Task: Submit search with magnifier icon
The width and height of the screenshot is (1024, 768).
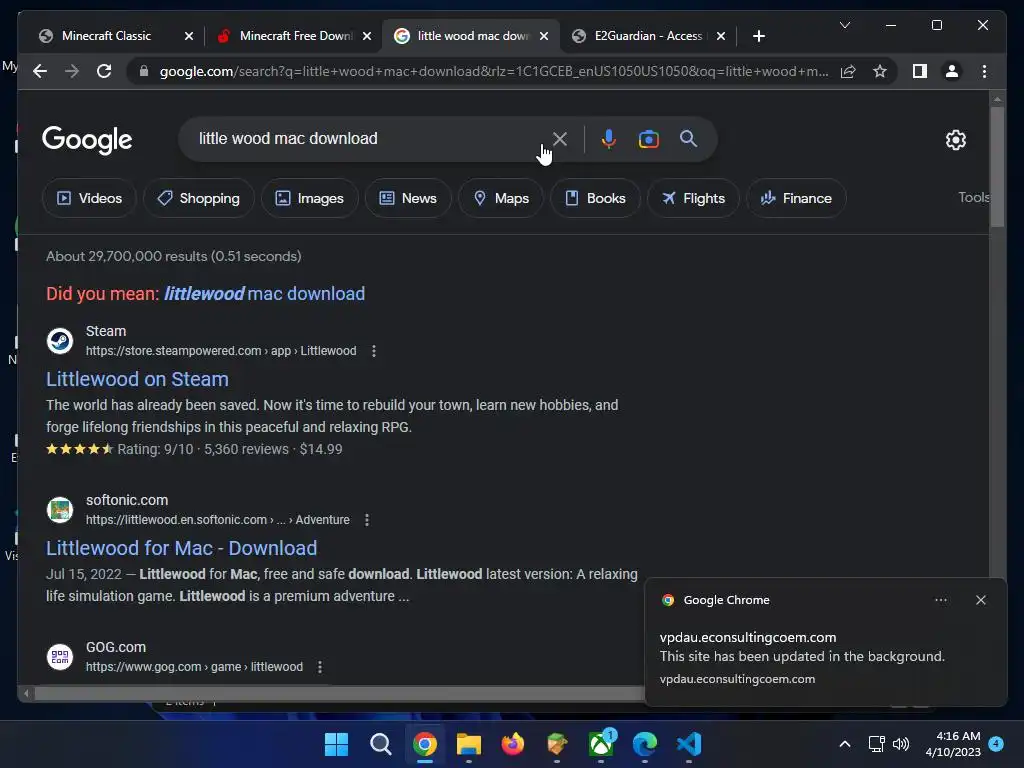Action: (688, 138)
